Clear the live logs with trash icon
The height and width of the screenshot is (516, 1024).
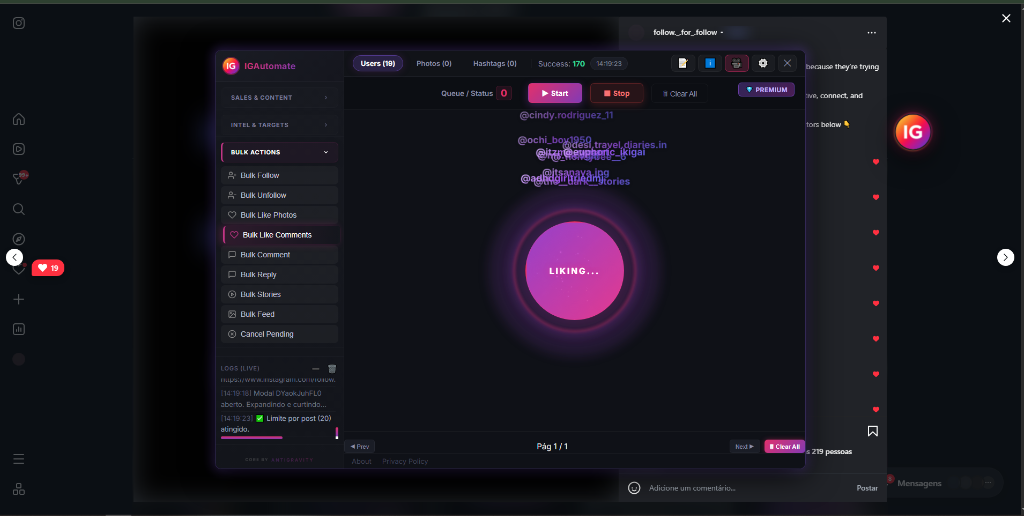(x=332, y=368)
